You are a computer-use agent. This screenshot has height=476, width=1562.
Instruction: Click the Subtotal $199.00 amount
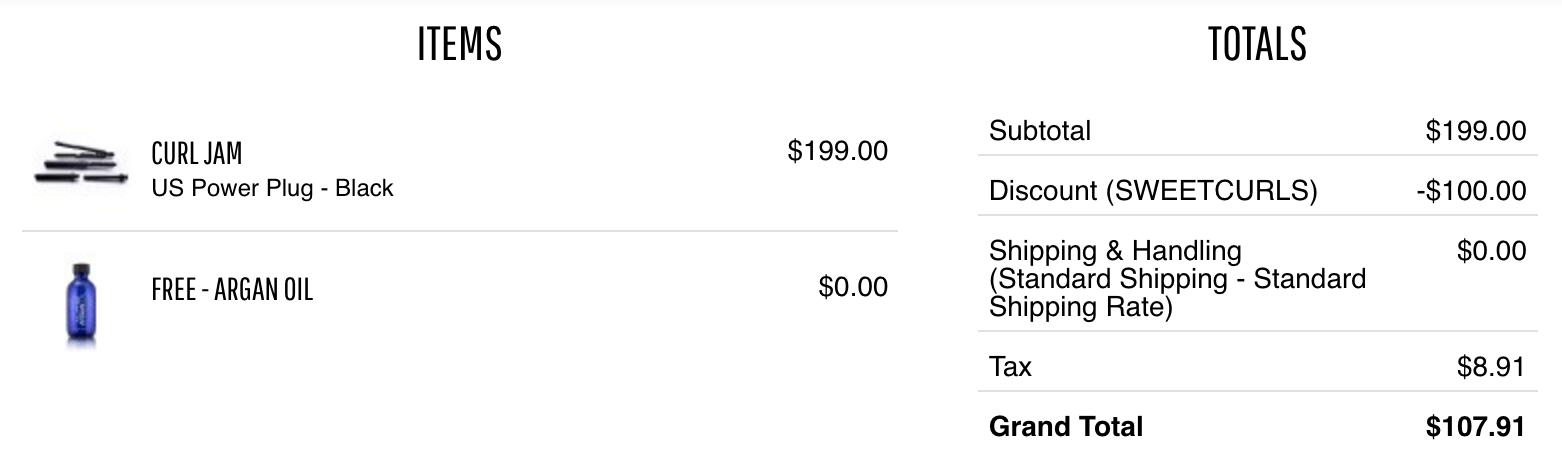(1476, 131)
